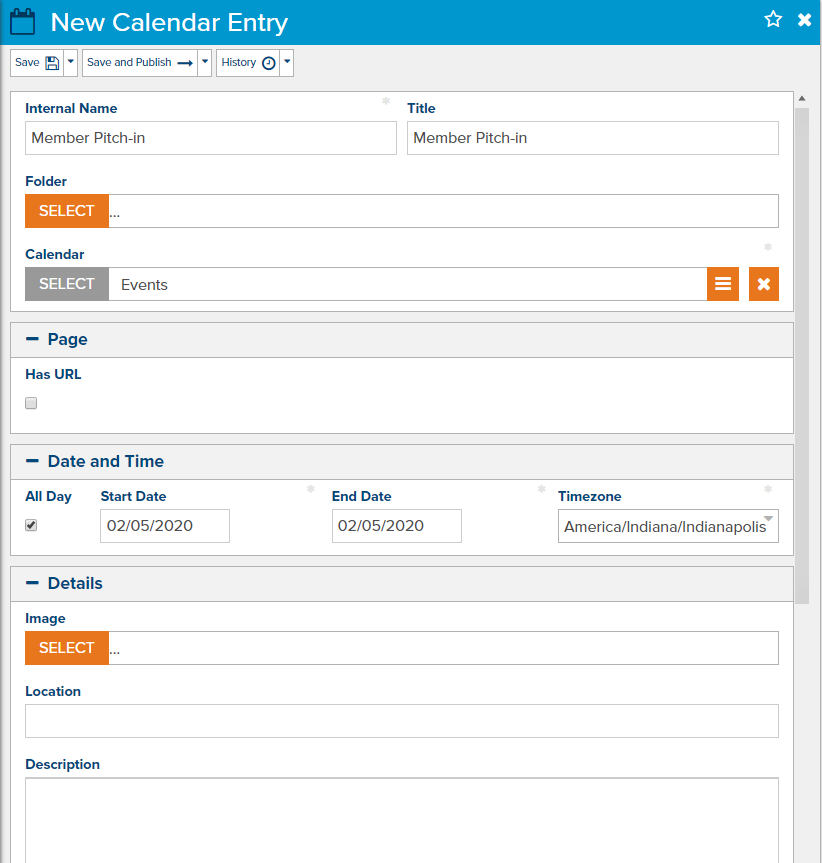Click Save and Publish

(x=140, y=63)
